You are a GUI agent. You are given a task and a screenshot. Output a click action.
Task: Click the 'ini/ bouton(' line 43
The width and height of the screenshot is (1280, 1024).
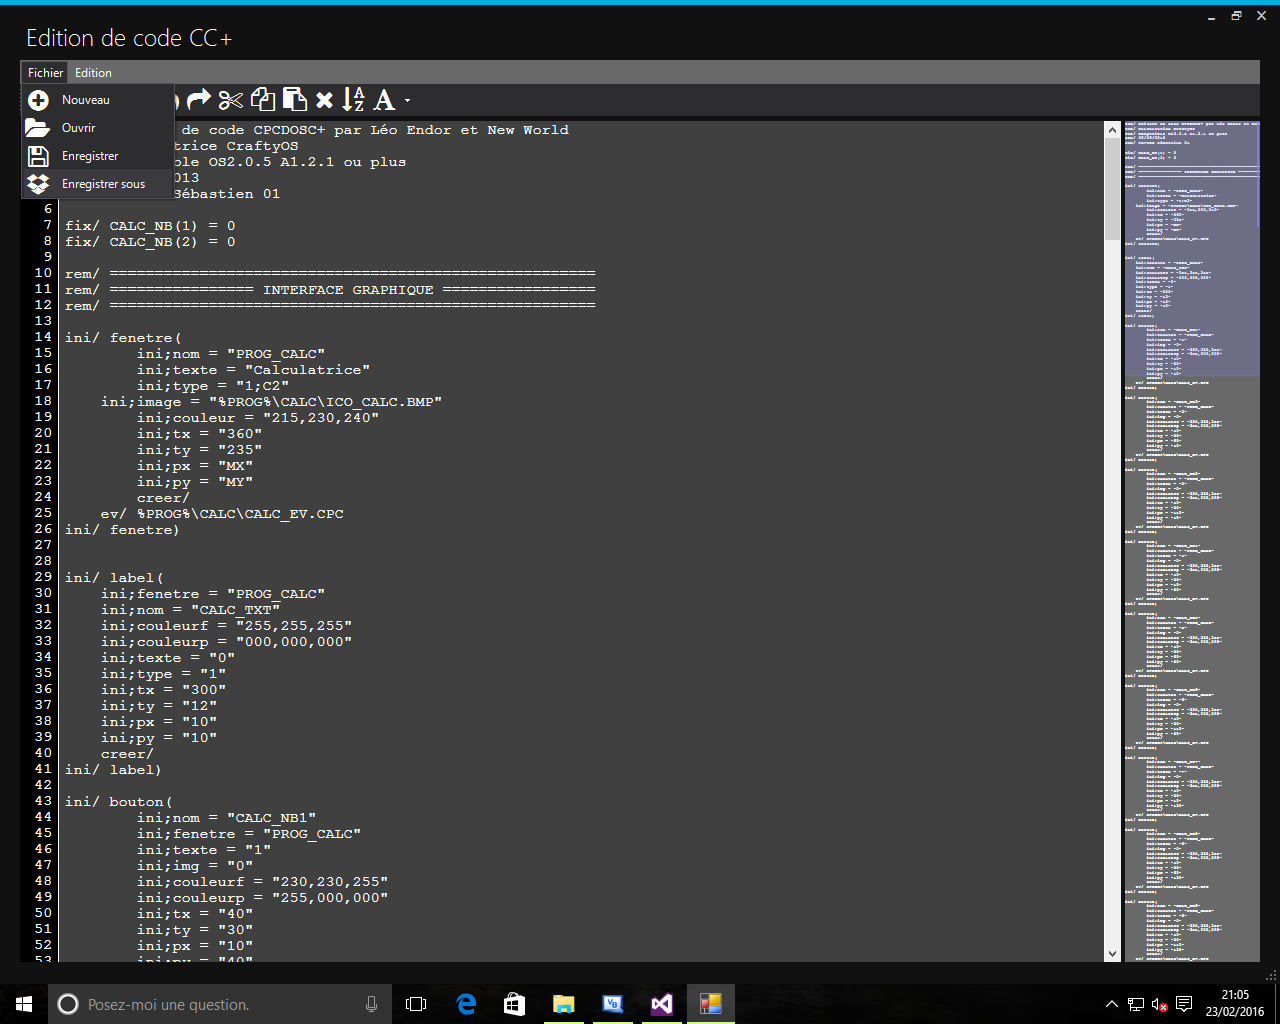pyautogui.click(x=119, y=802)
